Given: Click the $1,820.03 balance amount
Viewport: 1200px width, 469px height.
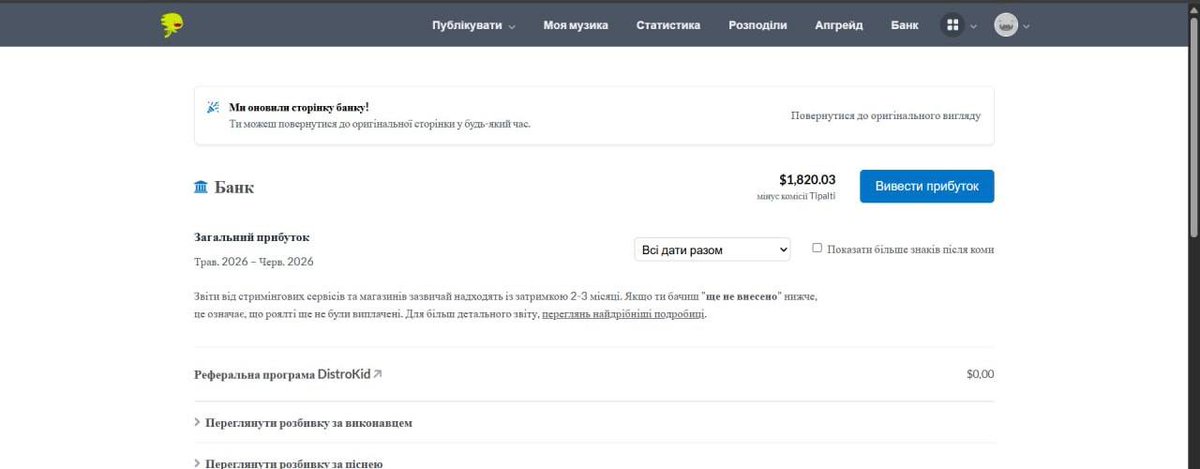Looking at the screenshot, I should [807, 180].
